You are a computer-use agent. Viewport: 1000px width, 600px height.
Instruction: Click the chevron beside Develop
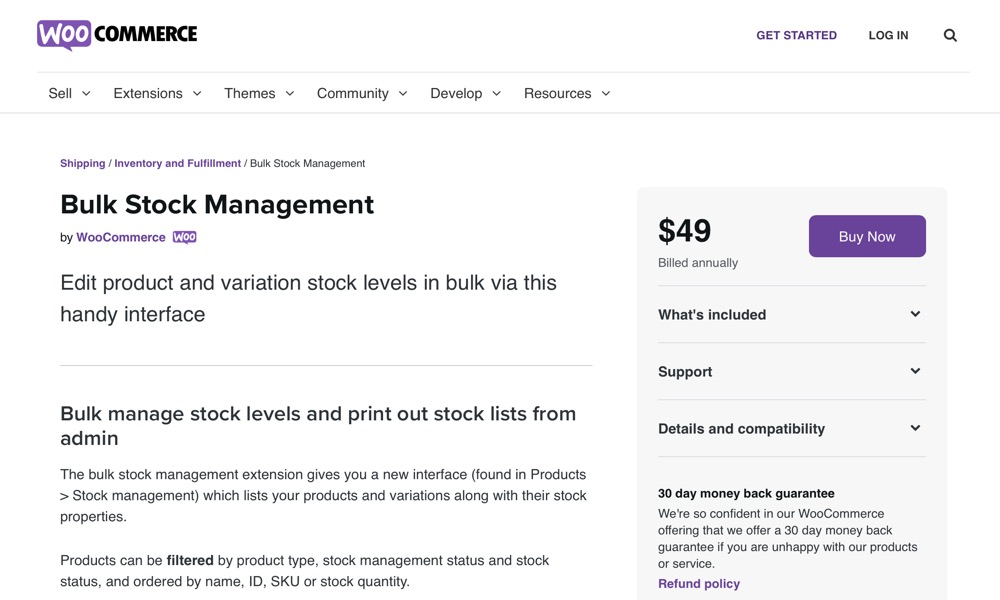click(x=497, y=94)
